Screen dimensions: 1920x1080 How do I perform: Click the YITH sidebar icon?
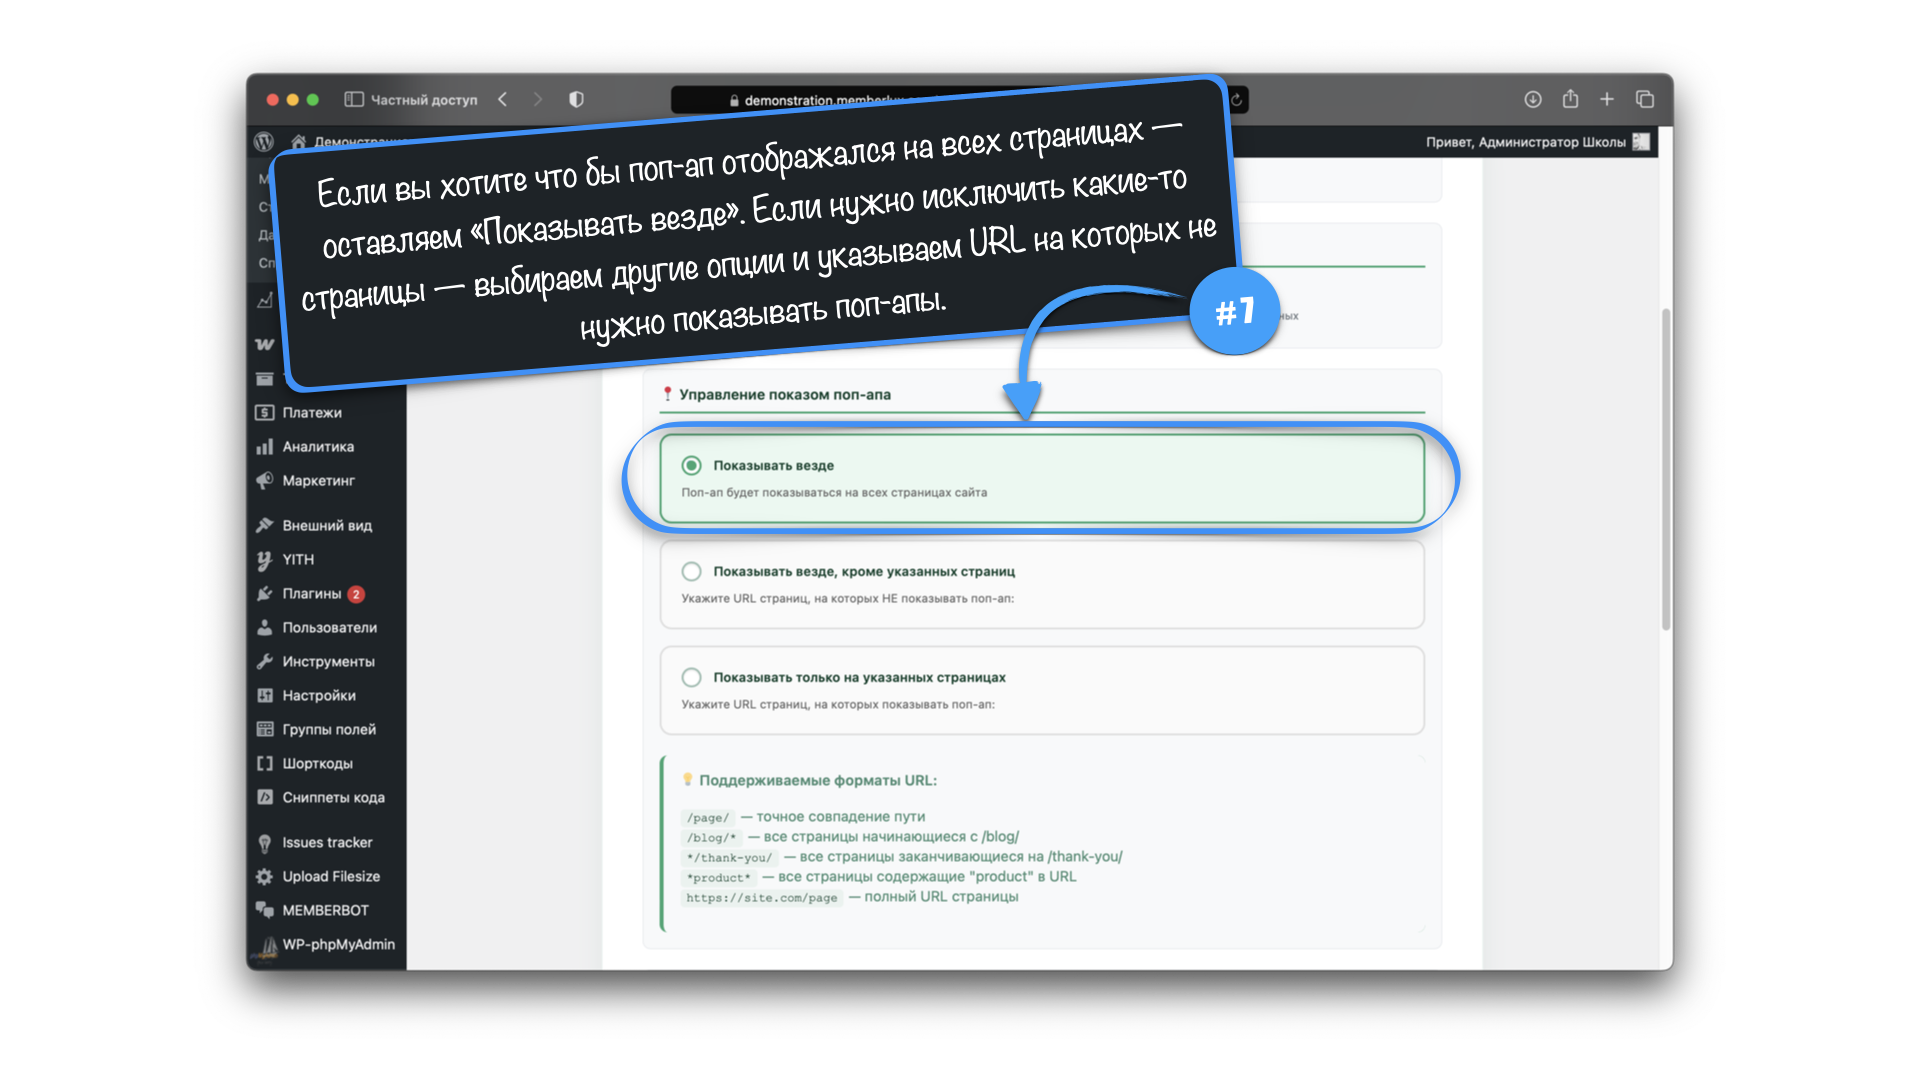[x=264, y=560]
